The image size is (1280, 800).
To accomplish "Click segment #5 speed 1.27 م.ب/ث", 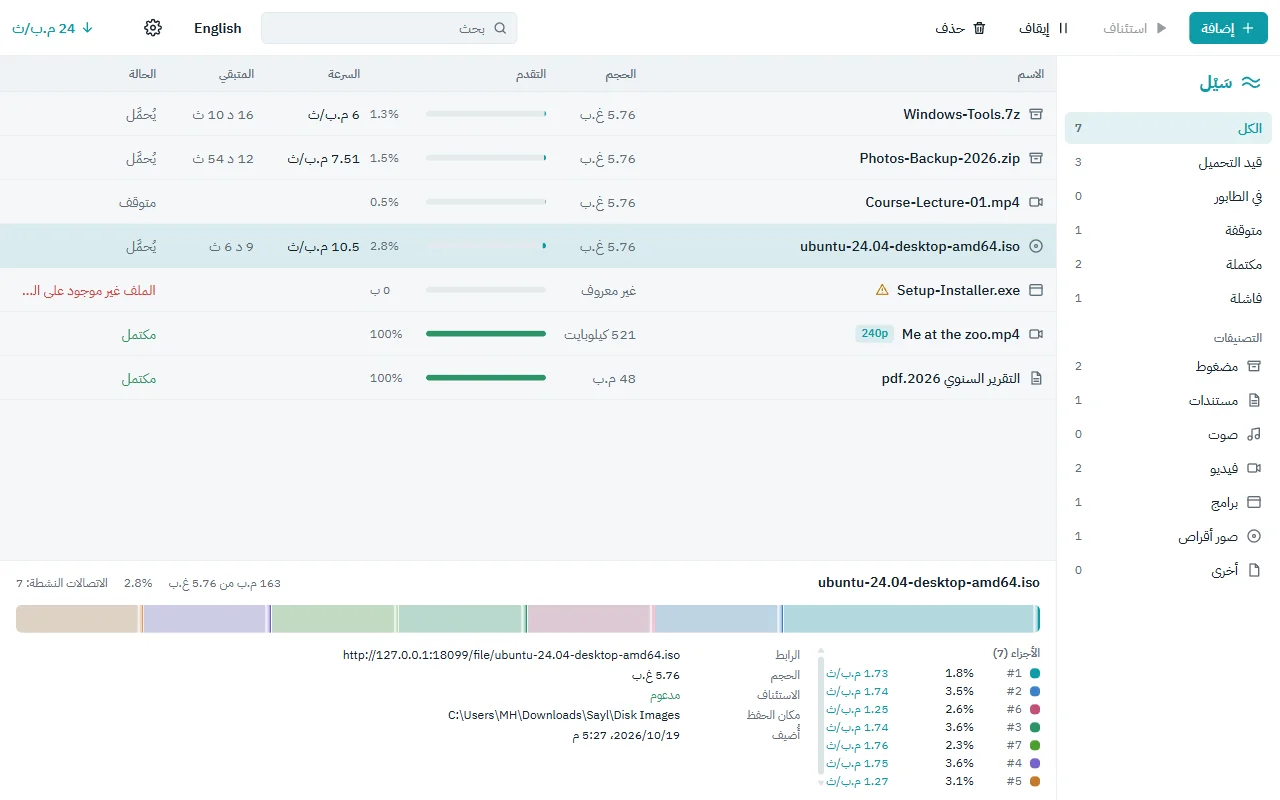I will click(x=857, y=781).
